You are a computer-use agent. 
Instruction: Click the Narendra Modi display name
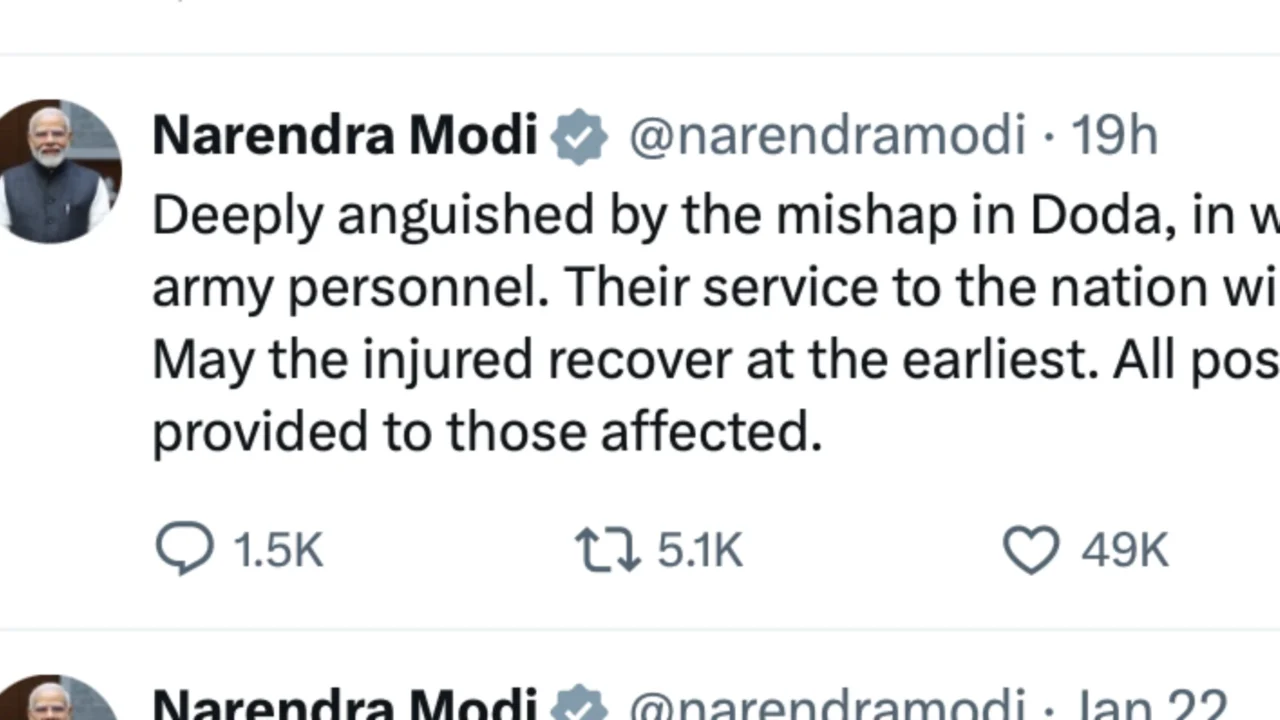(344, 134)
